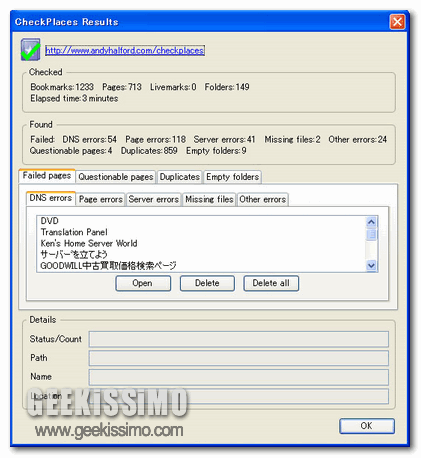The height and width of the screenshot is (458, 421).
Task: Switch to the Duplicates tab
Action: coord(180,177)
